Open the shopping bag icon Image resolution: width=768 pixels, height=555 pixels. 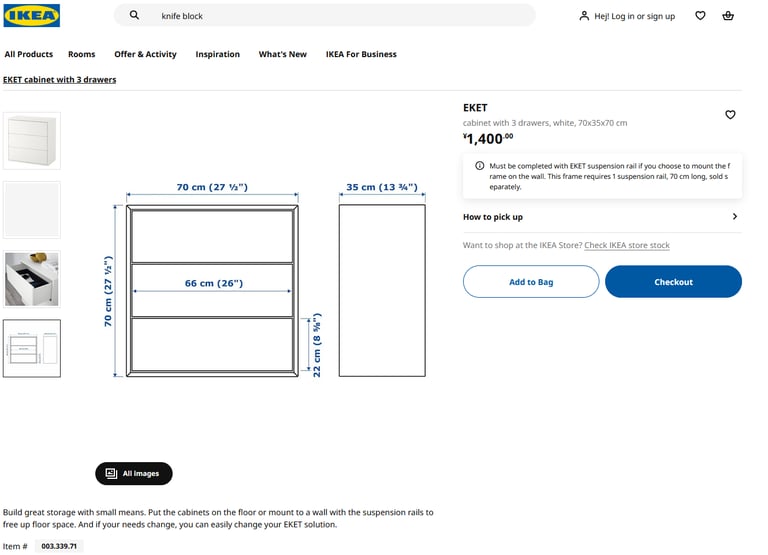point(728,16)
